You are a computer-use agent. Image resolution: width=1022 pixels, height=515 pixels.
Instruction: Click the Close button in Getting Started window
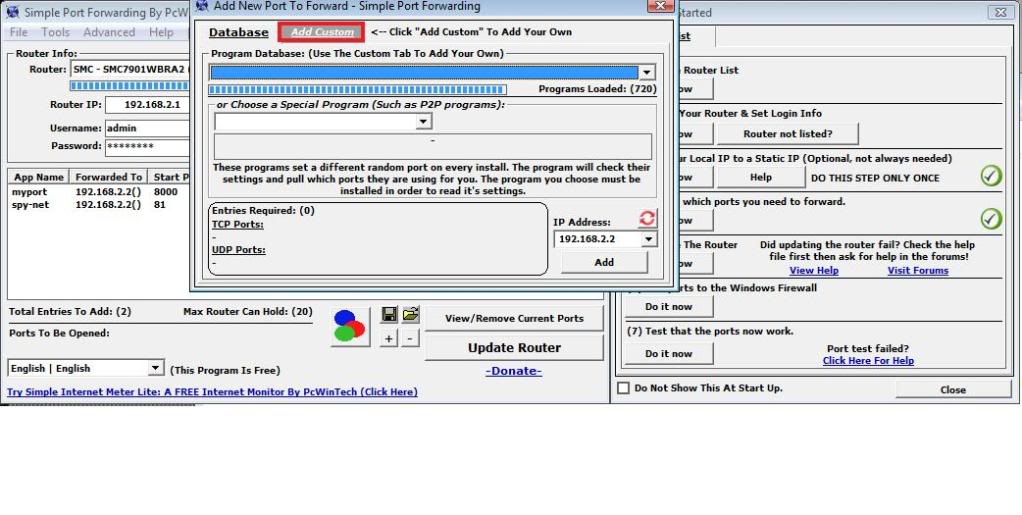coord(953,390)
